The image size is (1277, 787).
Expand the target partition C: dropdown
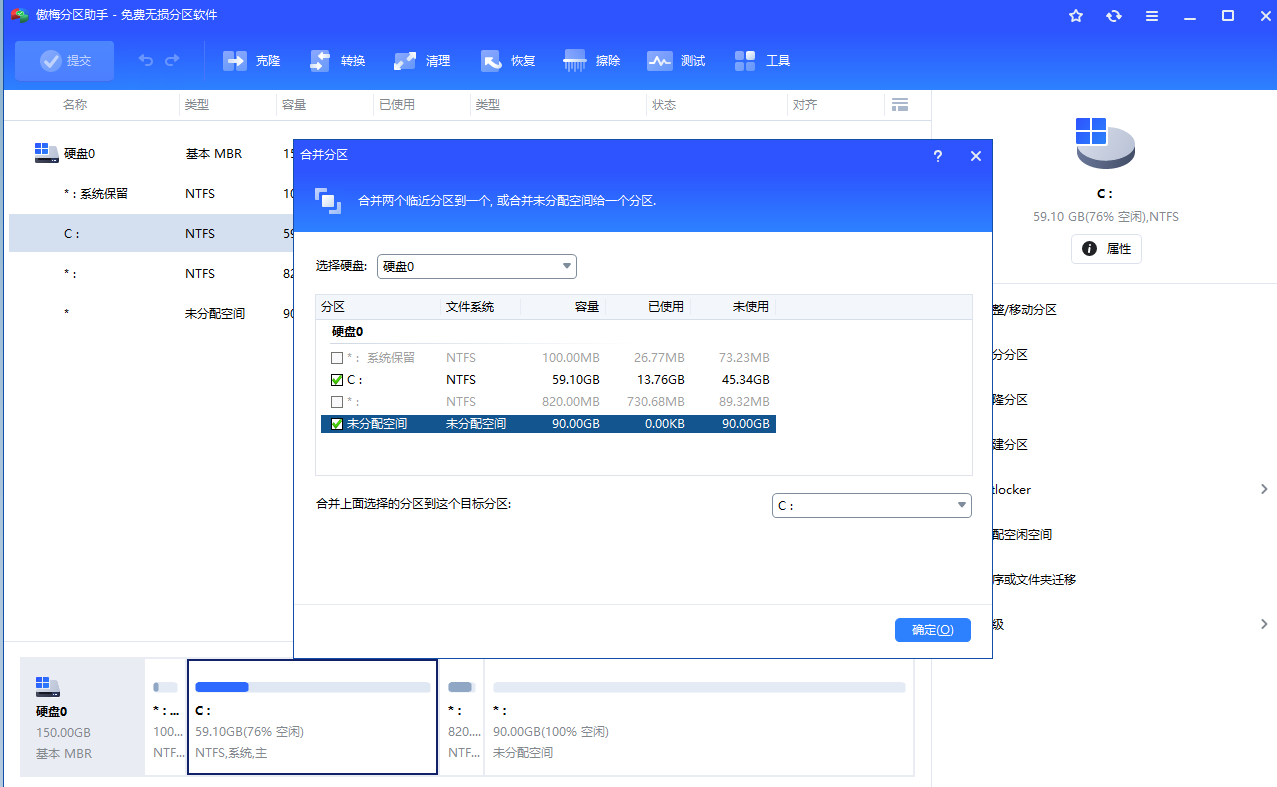click(x=871, y=506)
